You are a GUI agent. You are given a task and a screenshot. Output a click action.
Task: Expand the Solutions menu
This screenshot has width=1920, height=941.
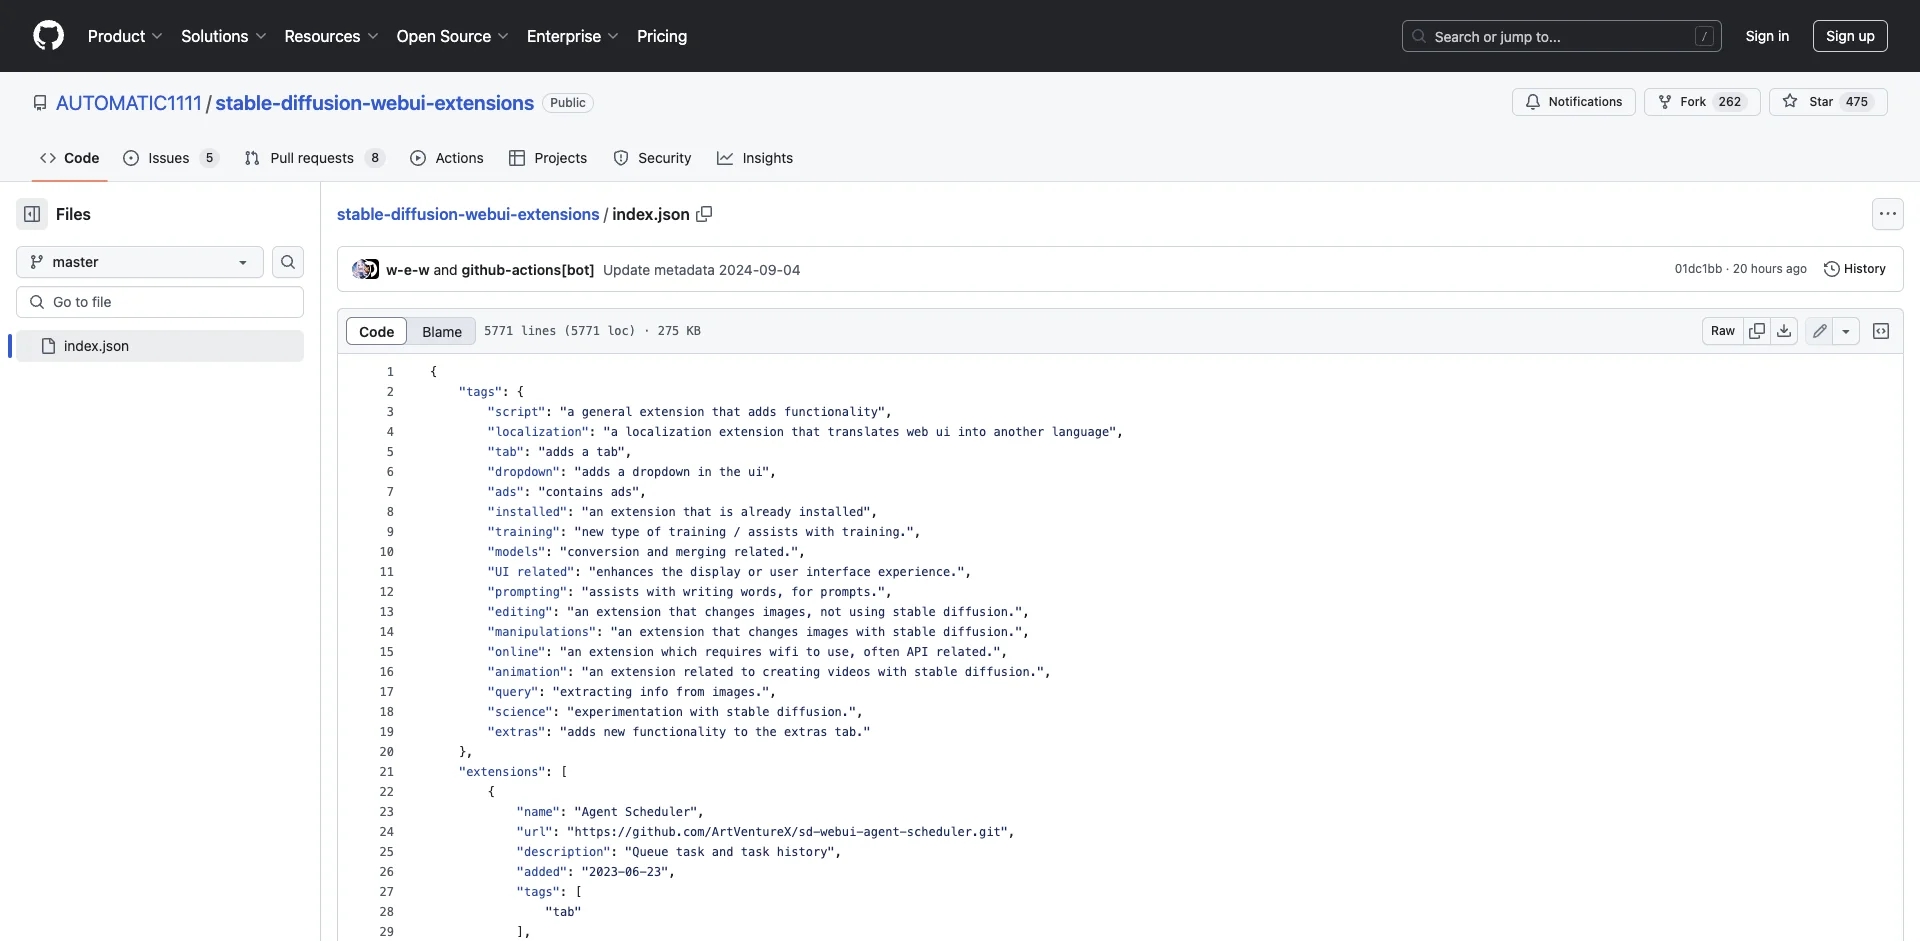[x=224, y=36]
